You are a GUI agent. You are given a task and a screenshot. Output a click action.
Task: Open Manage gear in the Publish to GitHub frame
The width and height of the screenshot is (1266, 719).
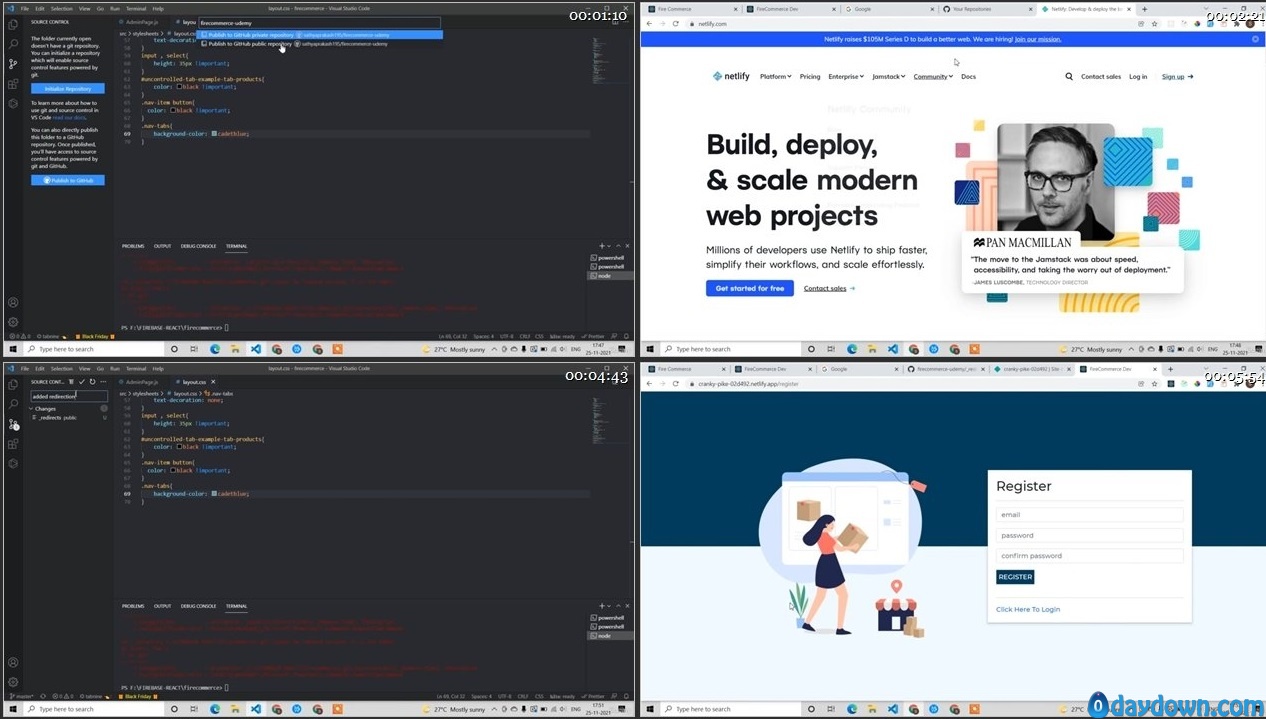(x=13, y=322)
